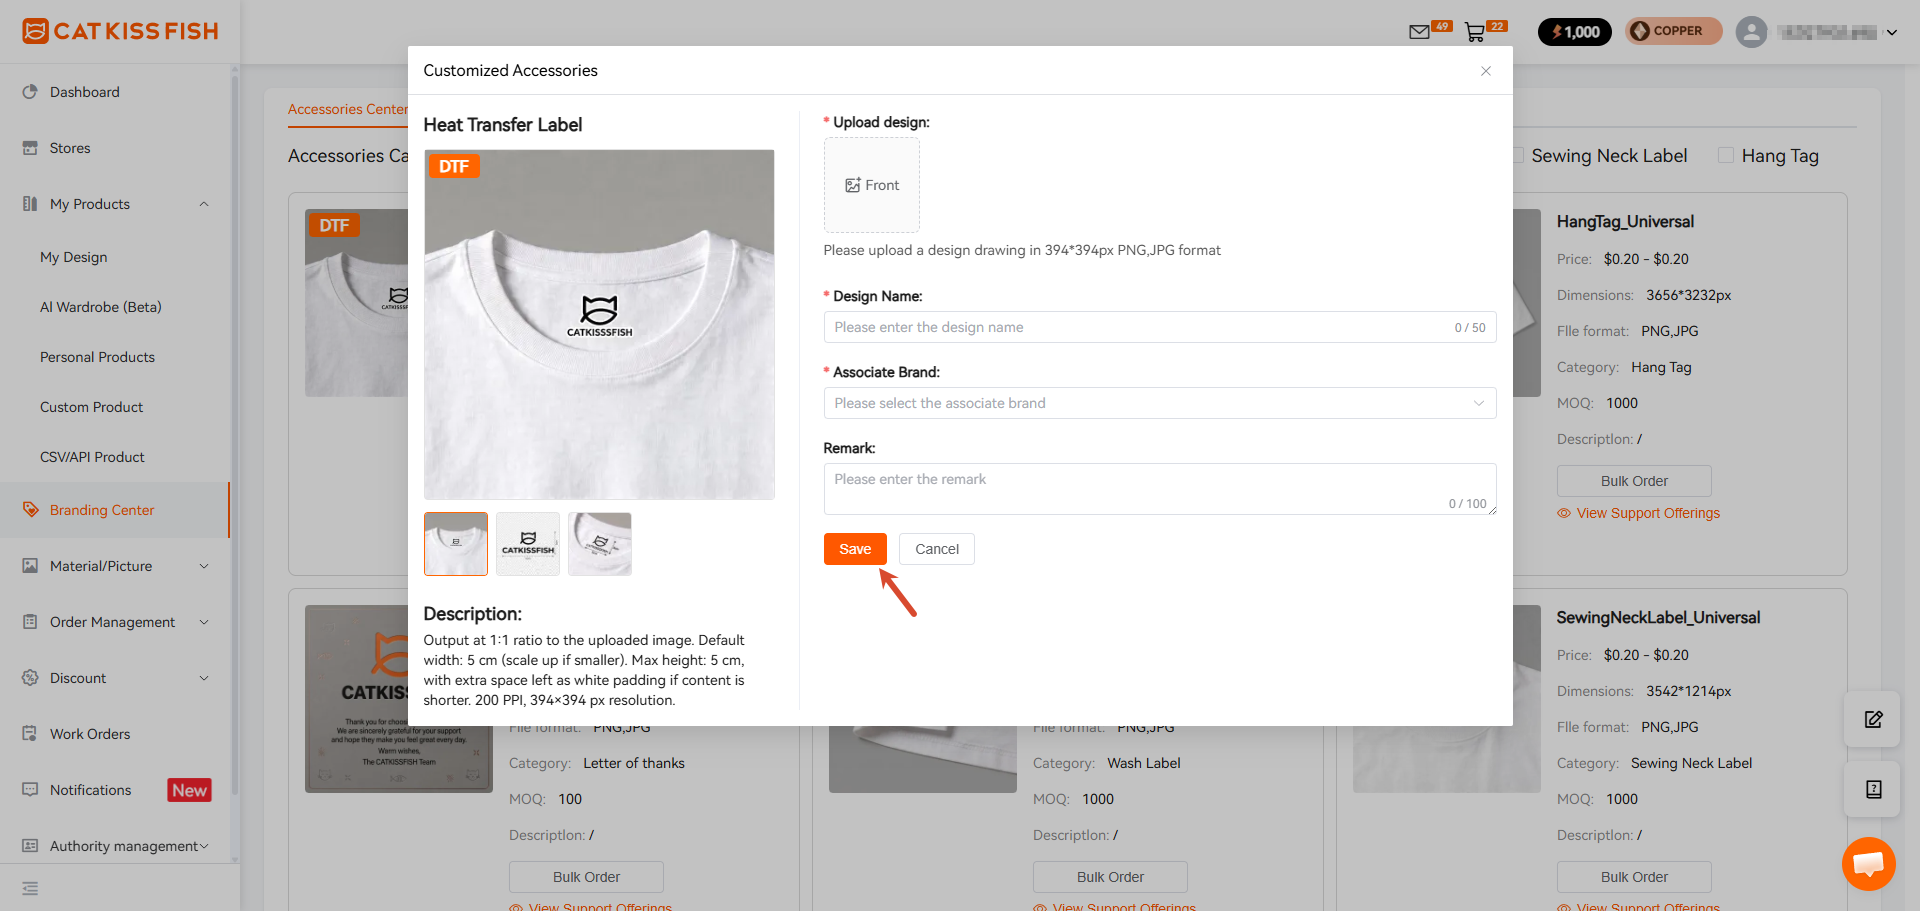Click the edit note floating icon
Image resolution: width=1920 pixels, height=911 pixels.
(x=1873, y=719)
